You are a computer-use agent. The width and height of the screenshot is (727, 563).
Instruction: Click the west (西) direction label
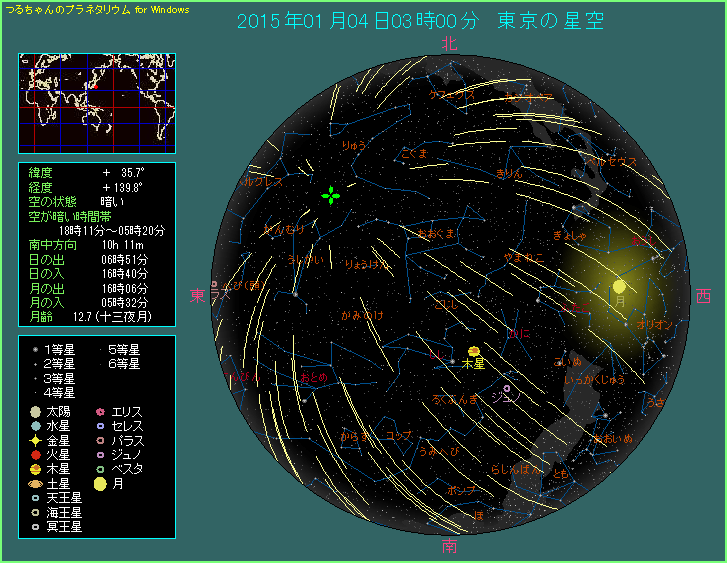[703, 296]
